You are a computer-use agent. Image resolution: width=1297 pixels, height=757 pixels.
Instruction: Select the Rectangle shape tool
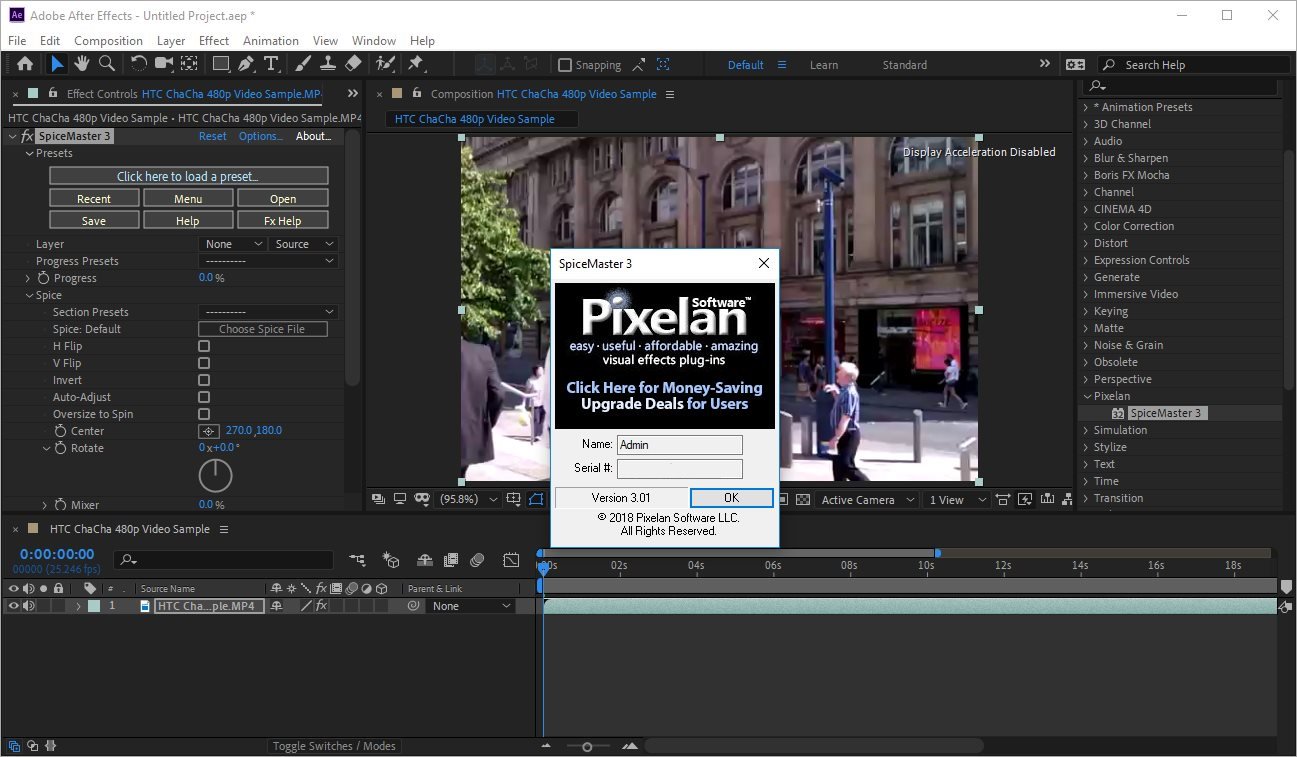[221, 64]
